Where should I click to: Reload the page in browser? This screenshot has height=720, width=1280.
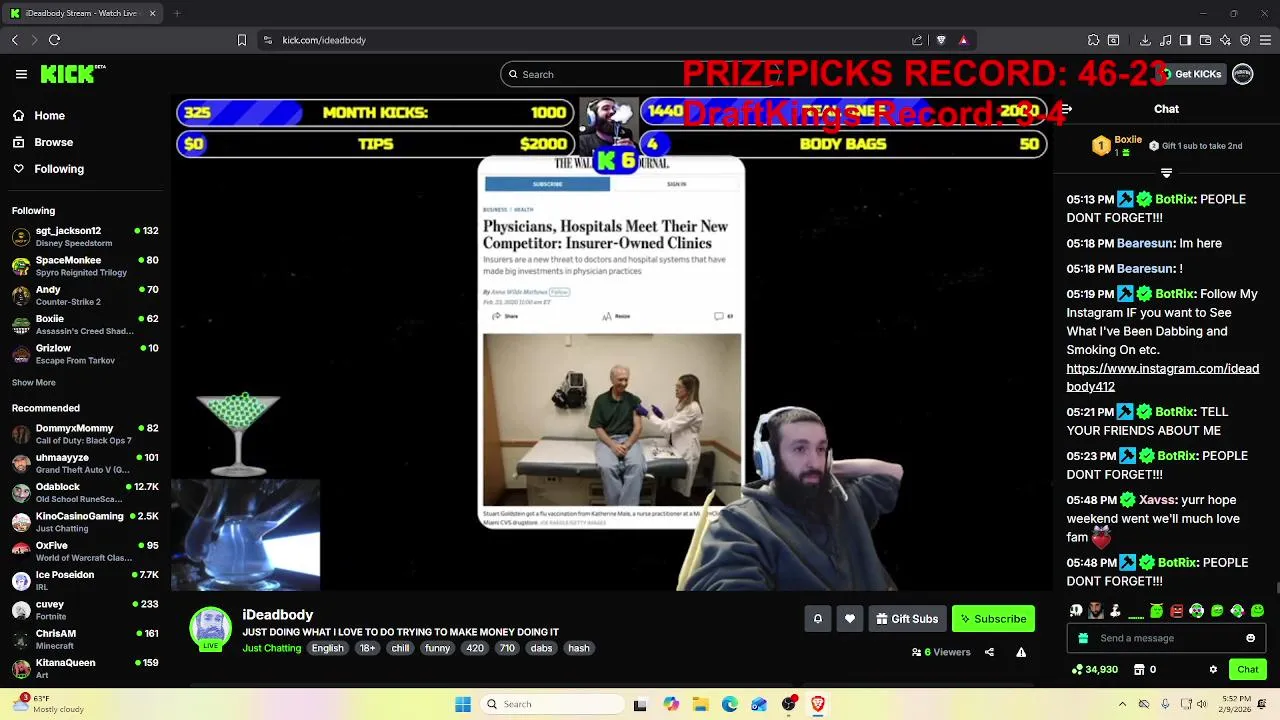[54, 40]
